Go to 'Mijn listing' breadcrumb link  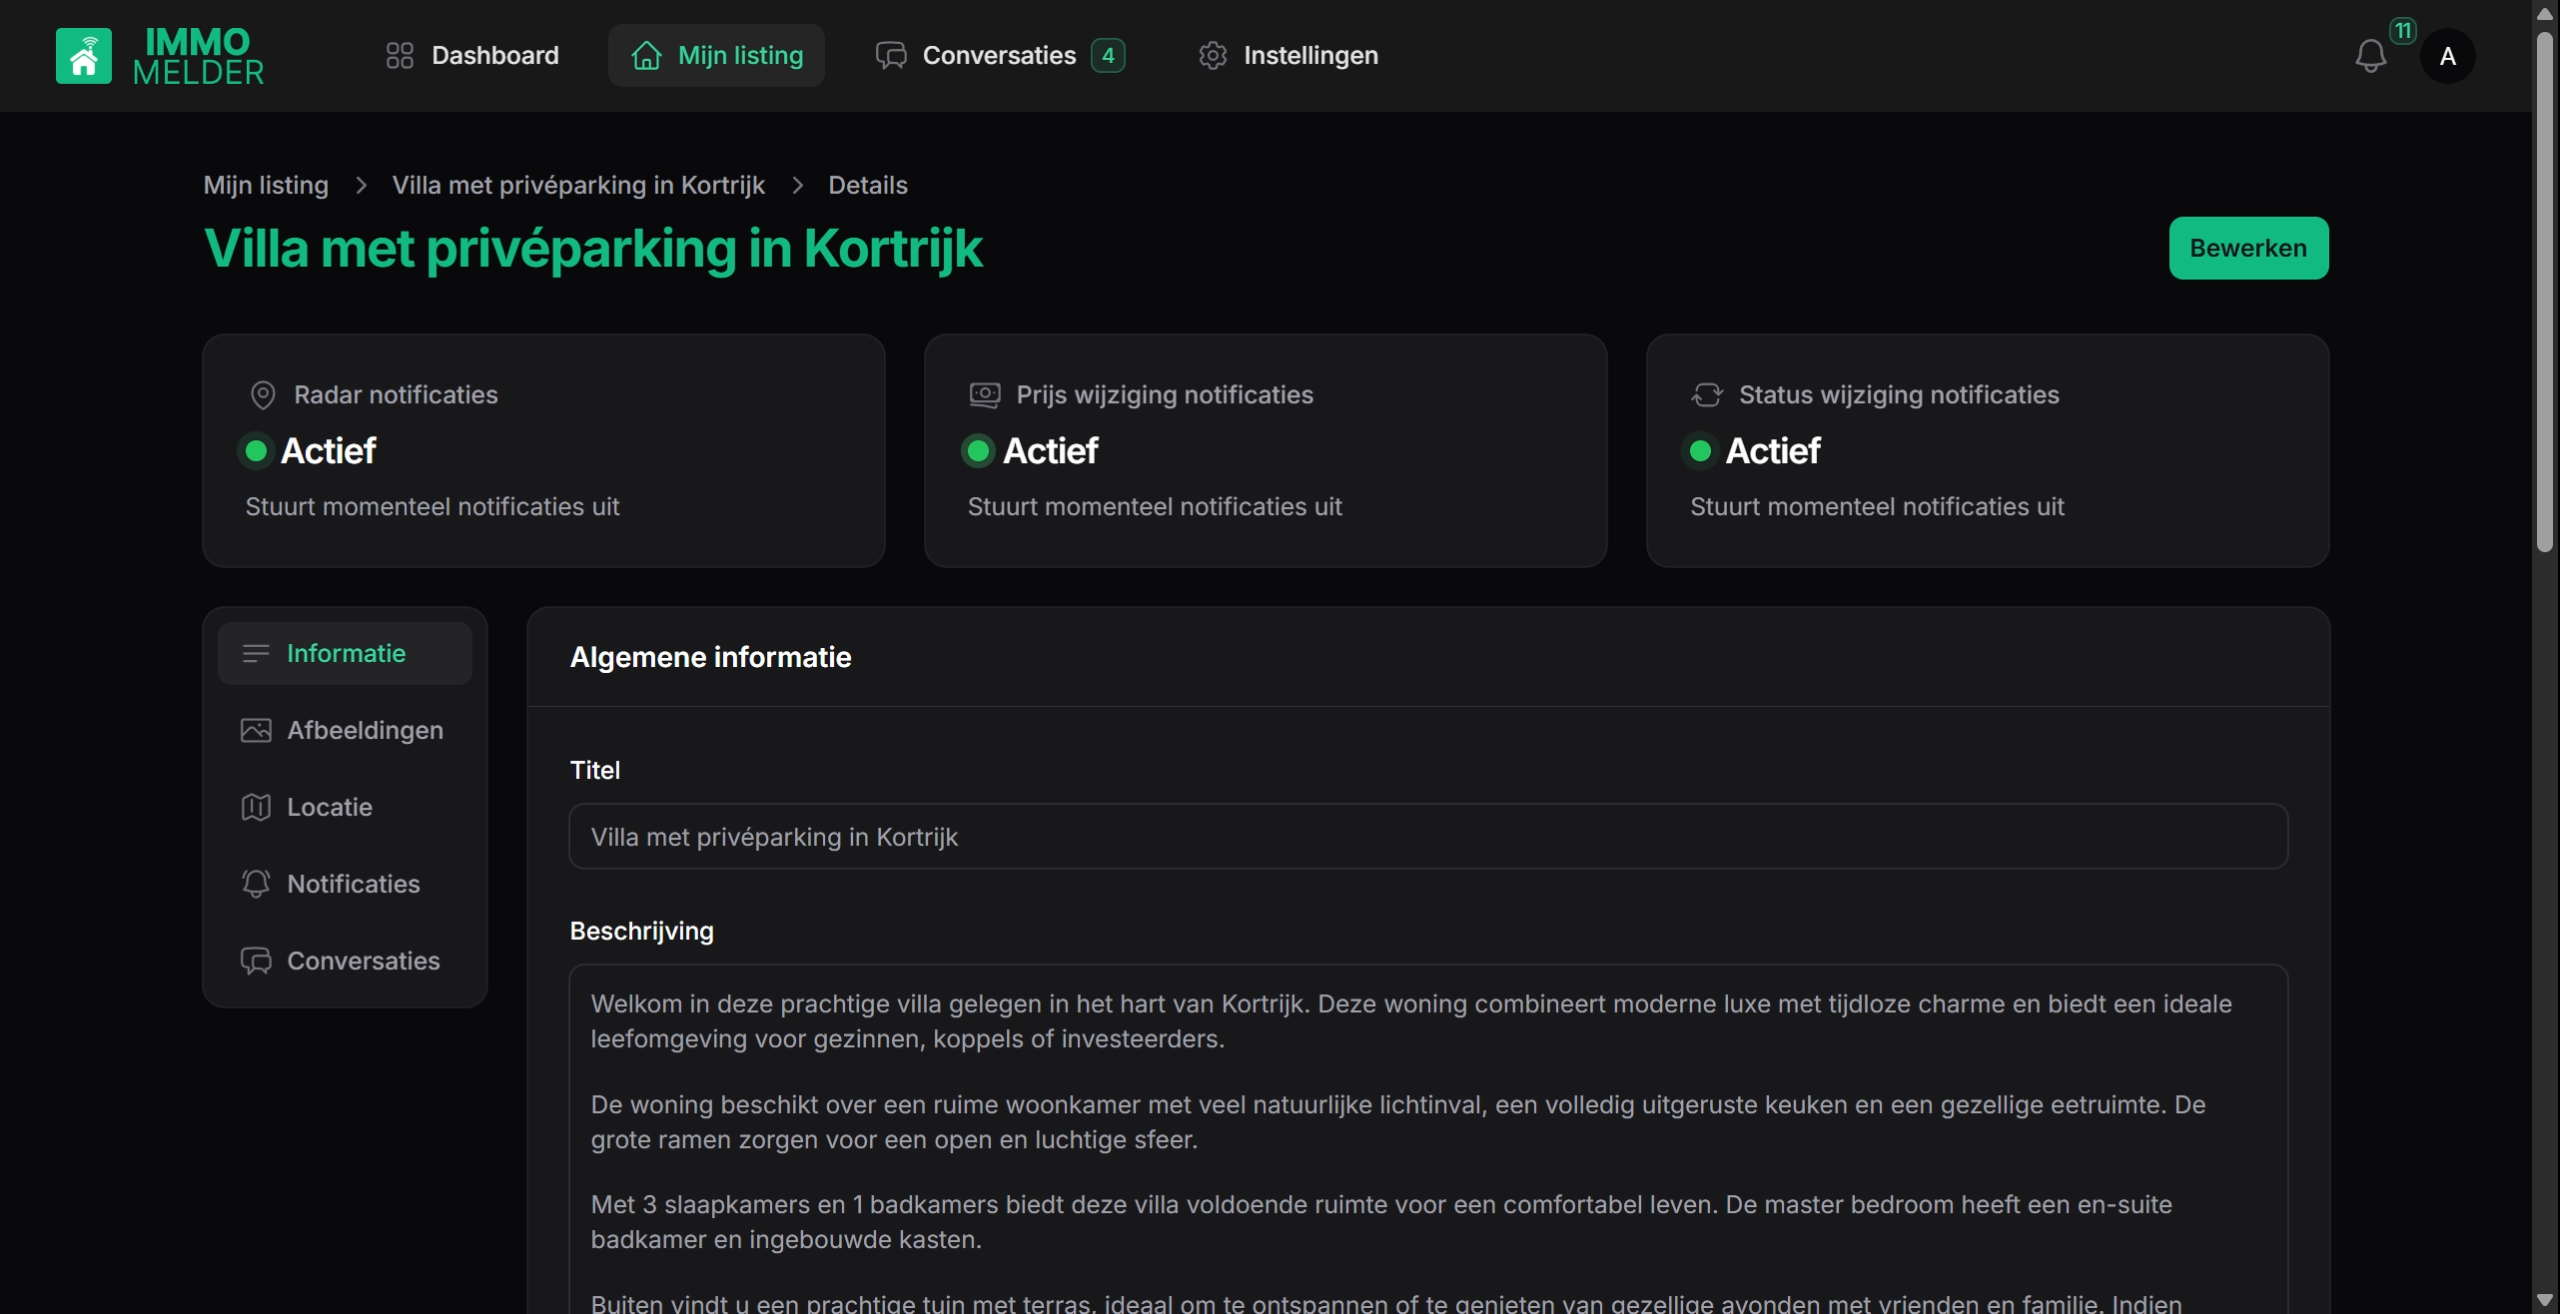tap(266, 186)
